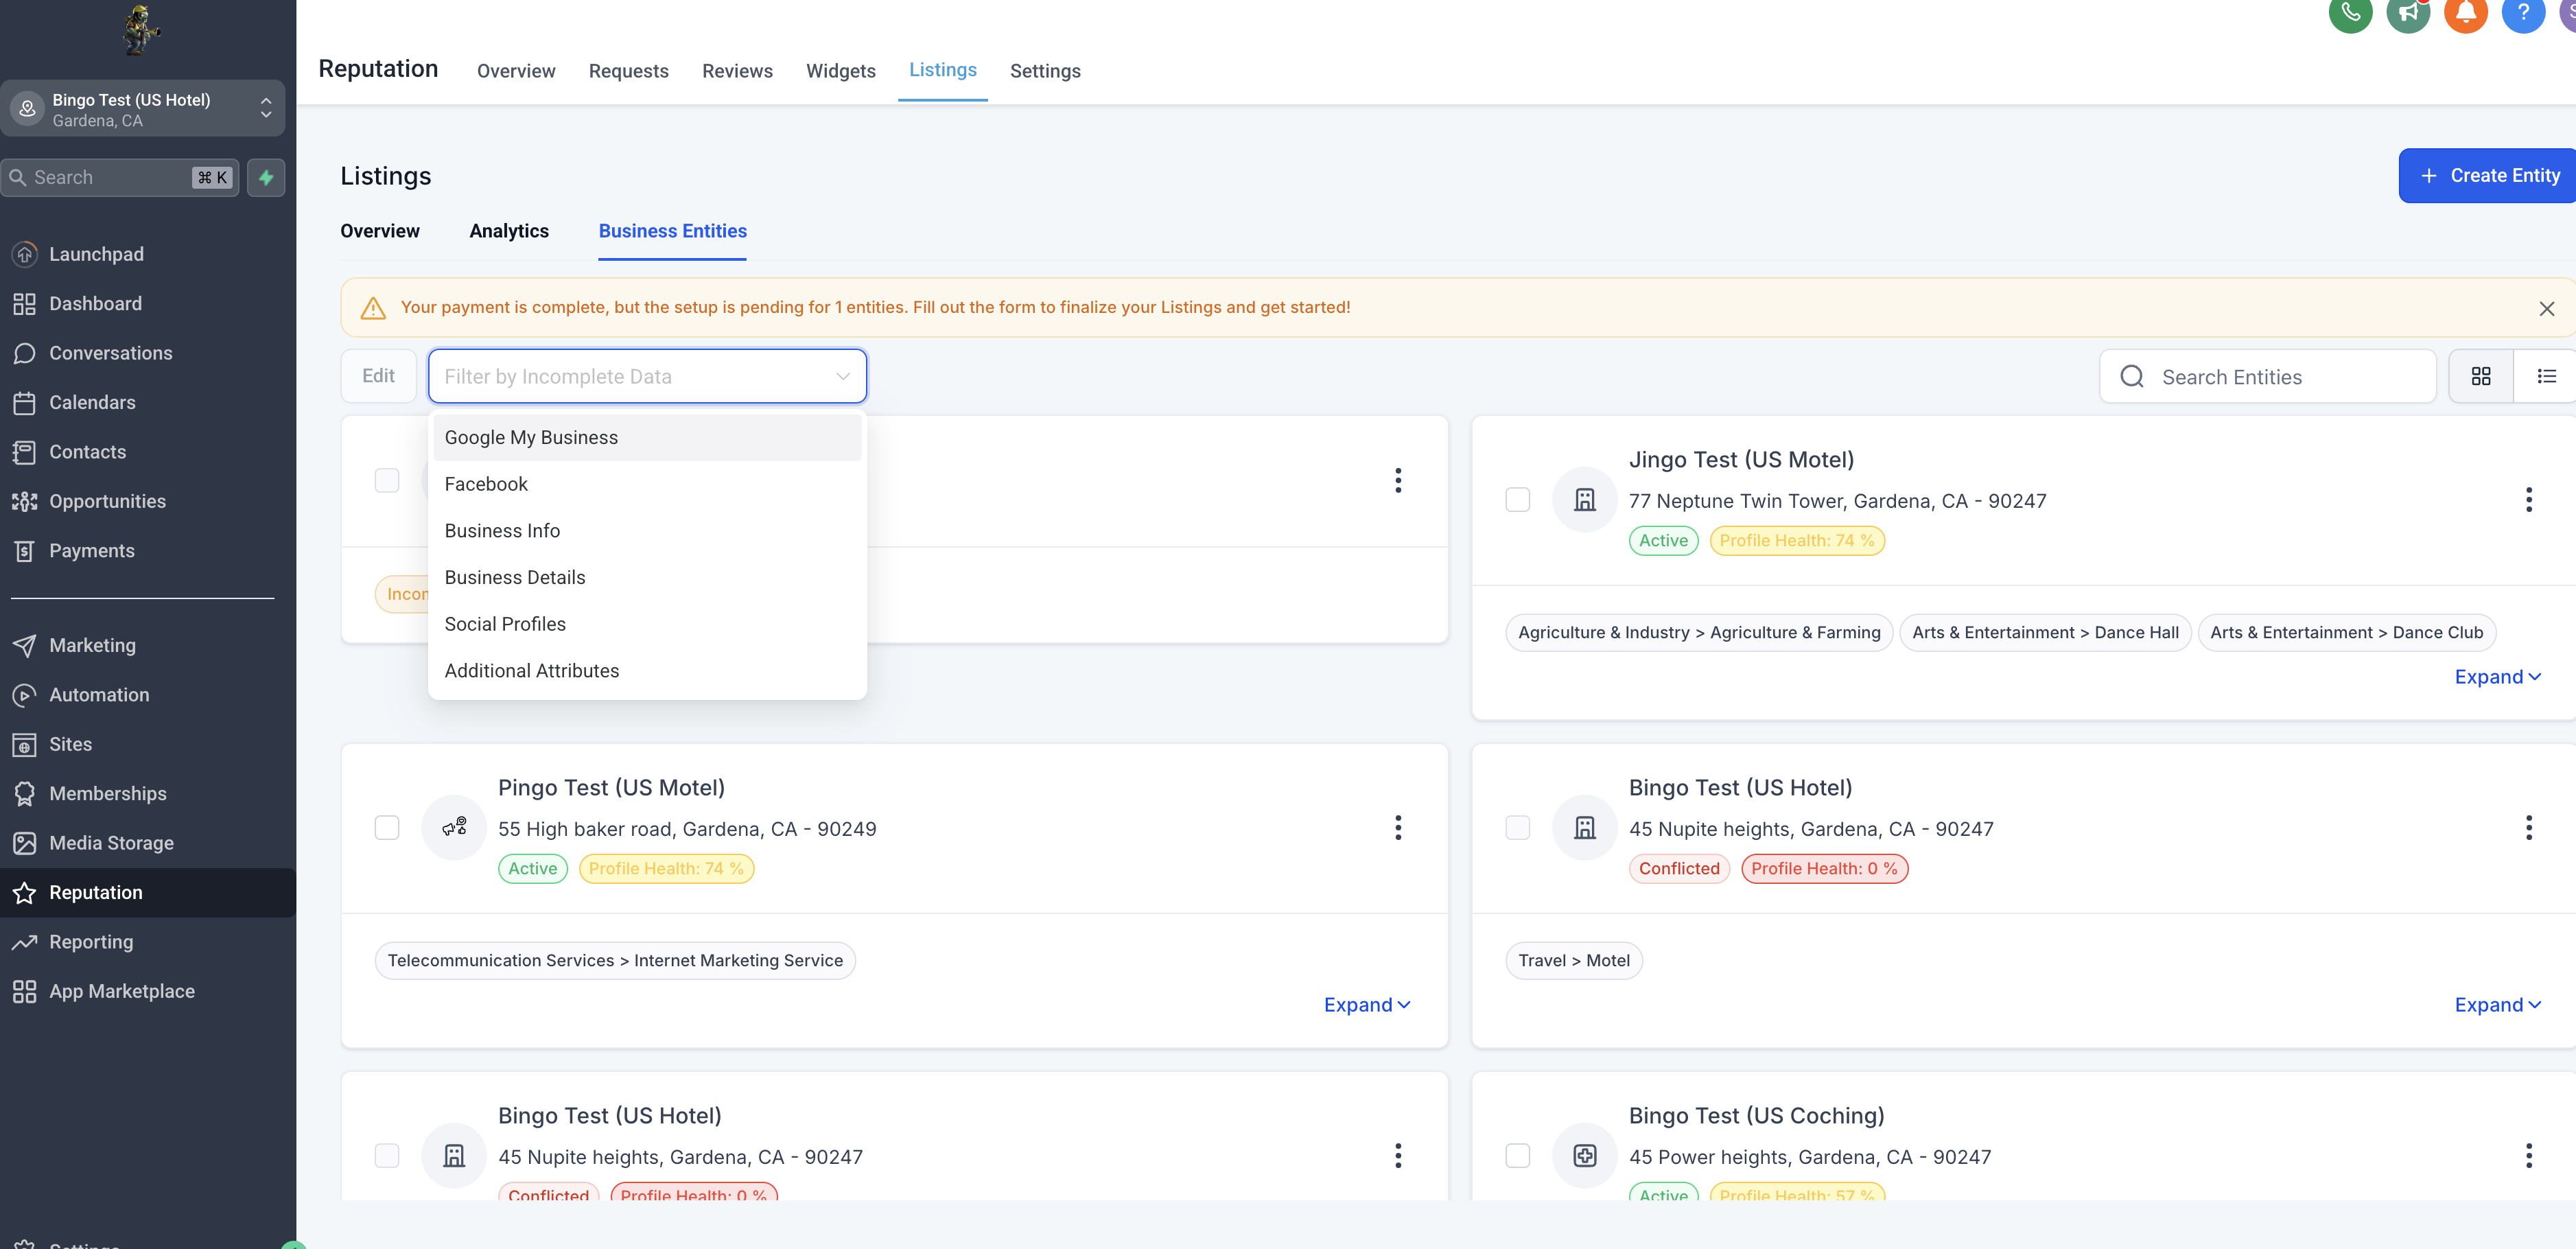Select the Pingo Test (US Motel) checkbox

387,827
